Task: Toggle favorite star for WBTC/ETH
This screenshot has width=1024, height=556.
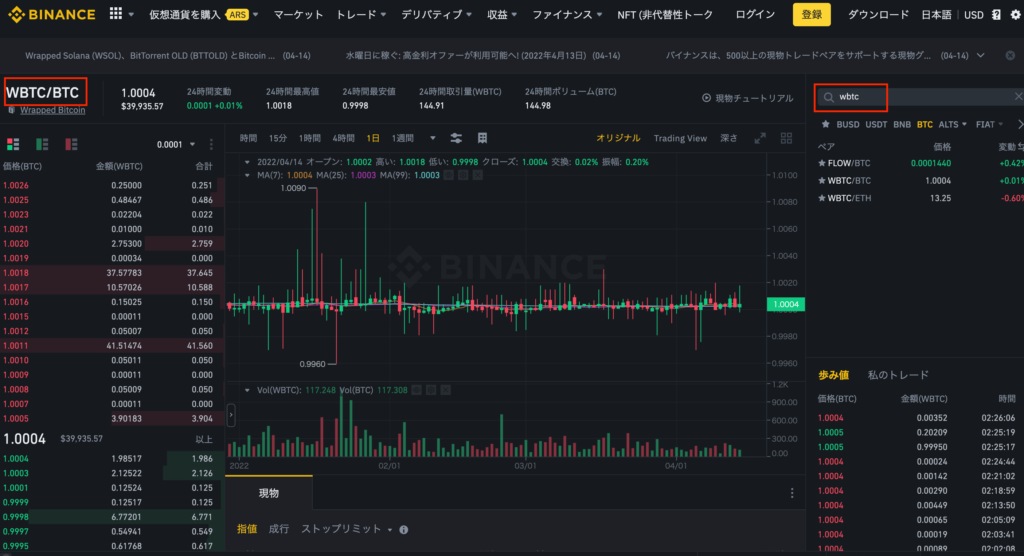Action: coord(822,198)
